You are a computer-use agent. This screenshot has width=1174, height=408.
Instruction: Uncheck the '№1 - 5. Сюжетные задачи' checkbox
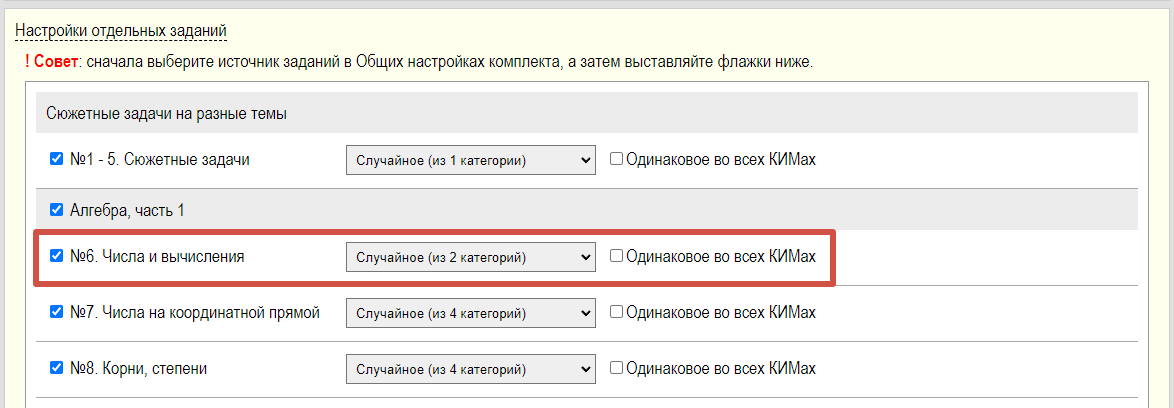point(57,159)
